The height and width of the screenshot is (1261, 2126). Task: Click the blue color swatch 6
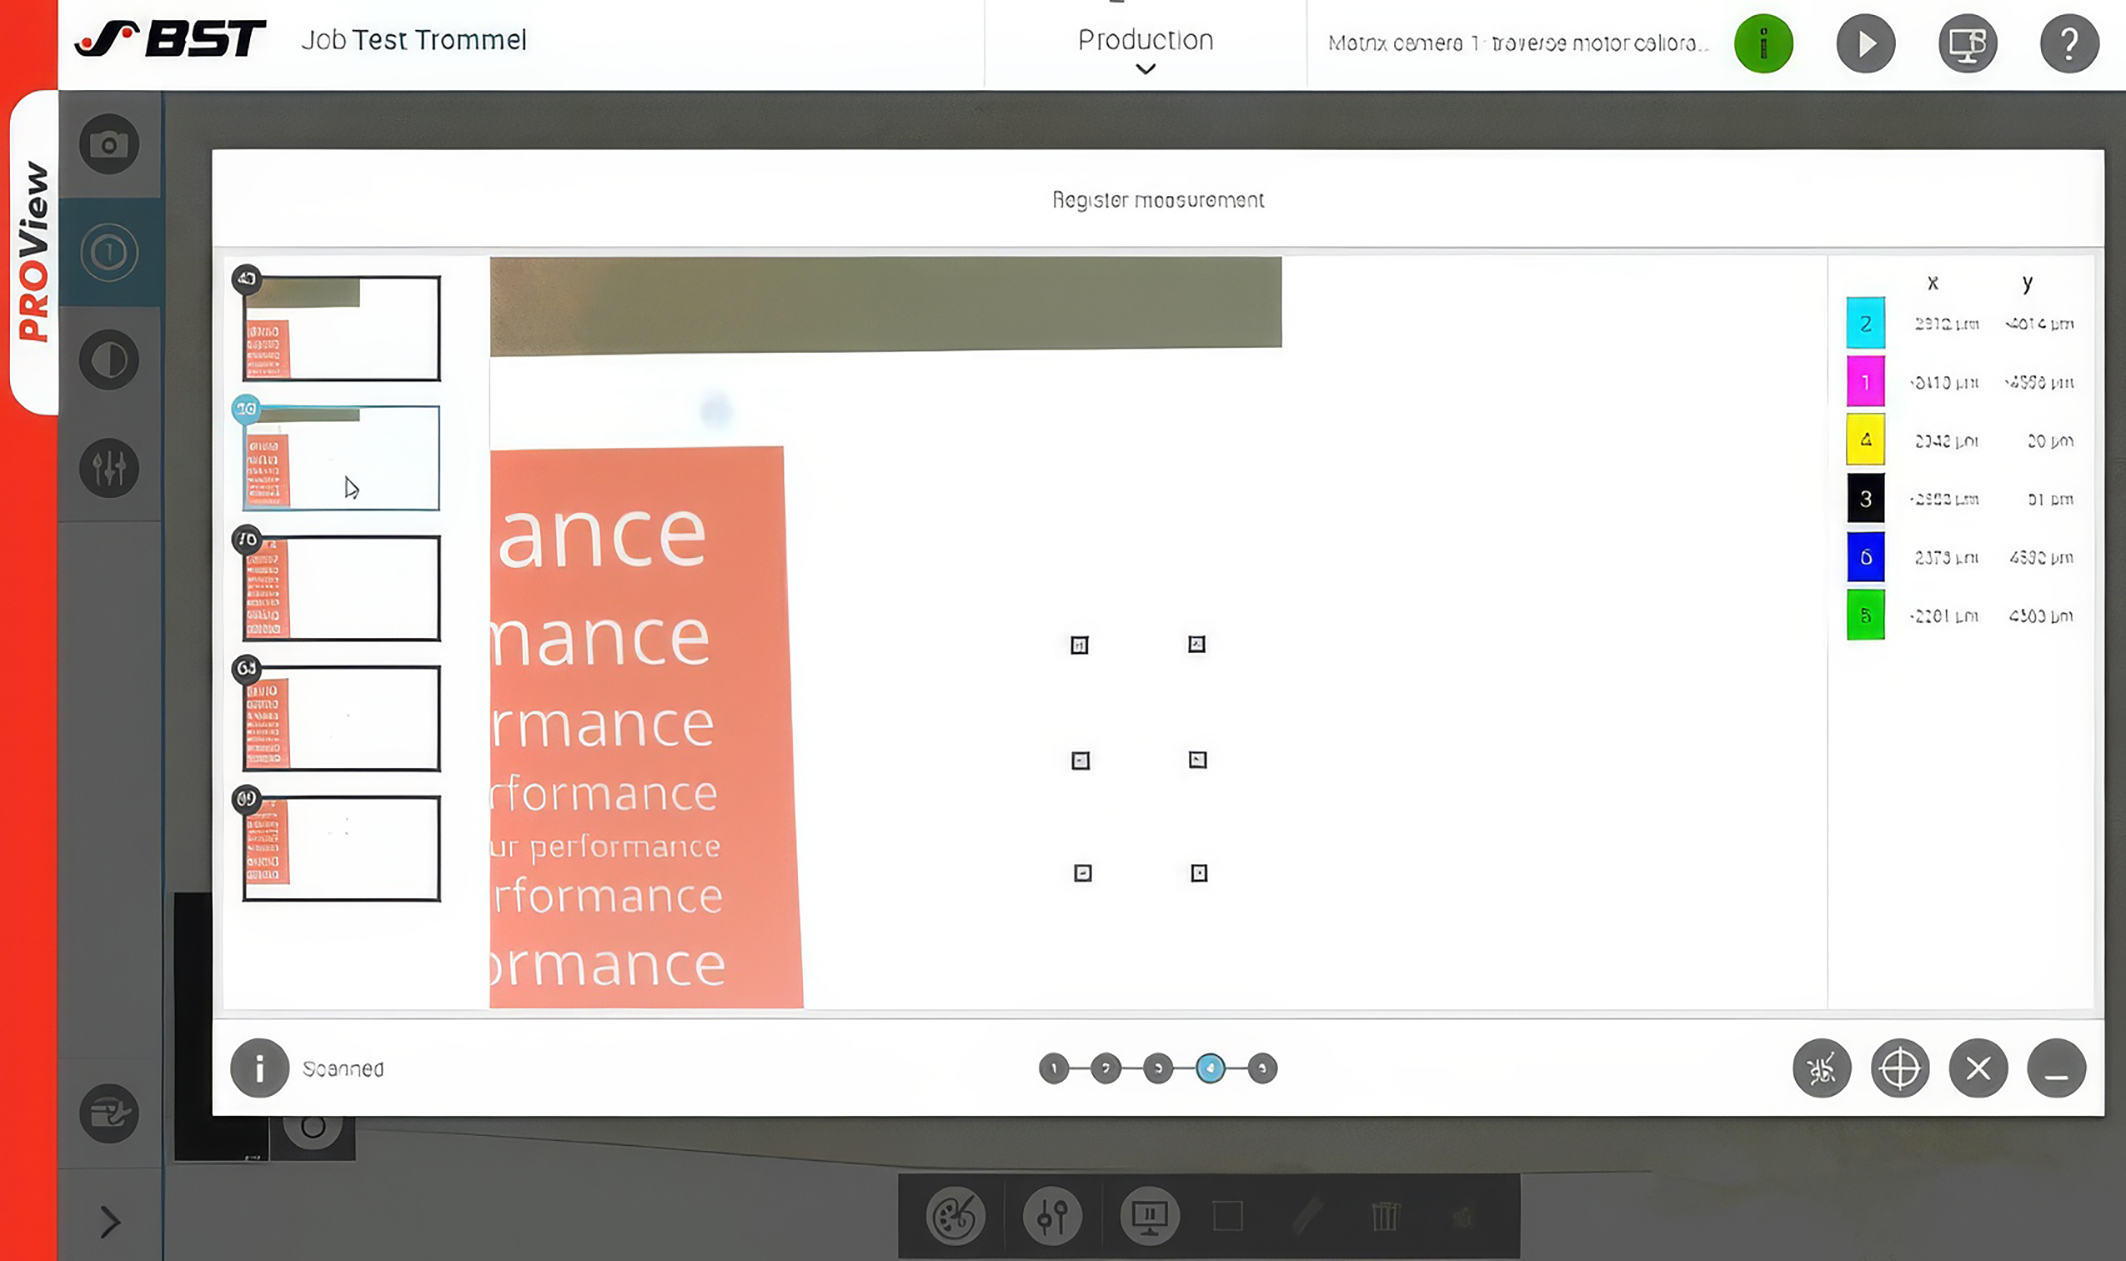click(1865, 557)
